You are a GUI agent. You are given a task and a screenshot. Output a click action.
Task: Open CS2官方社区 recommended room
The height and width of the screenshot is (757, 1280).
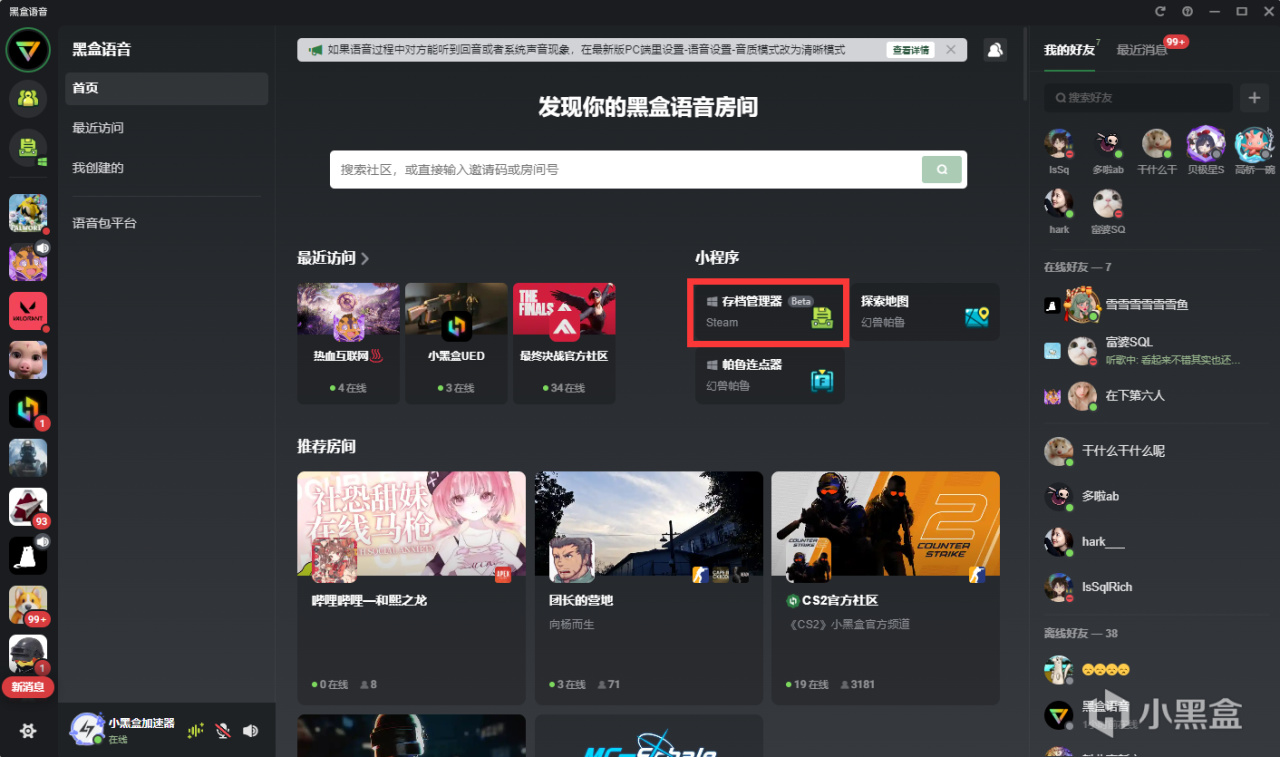[x=885, y=588]
